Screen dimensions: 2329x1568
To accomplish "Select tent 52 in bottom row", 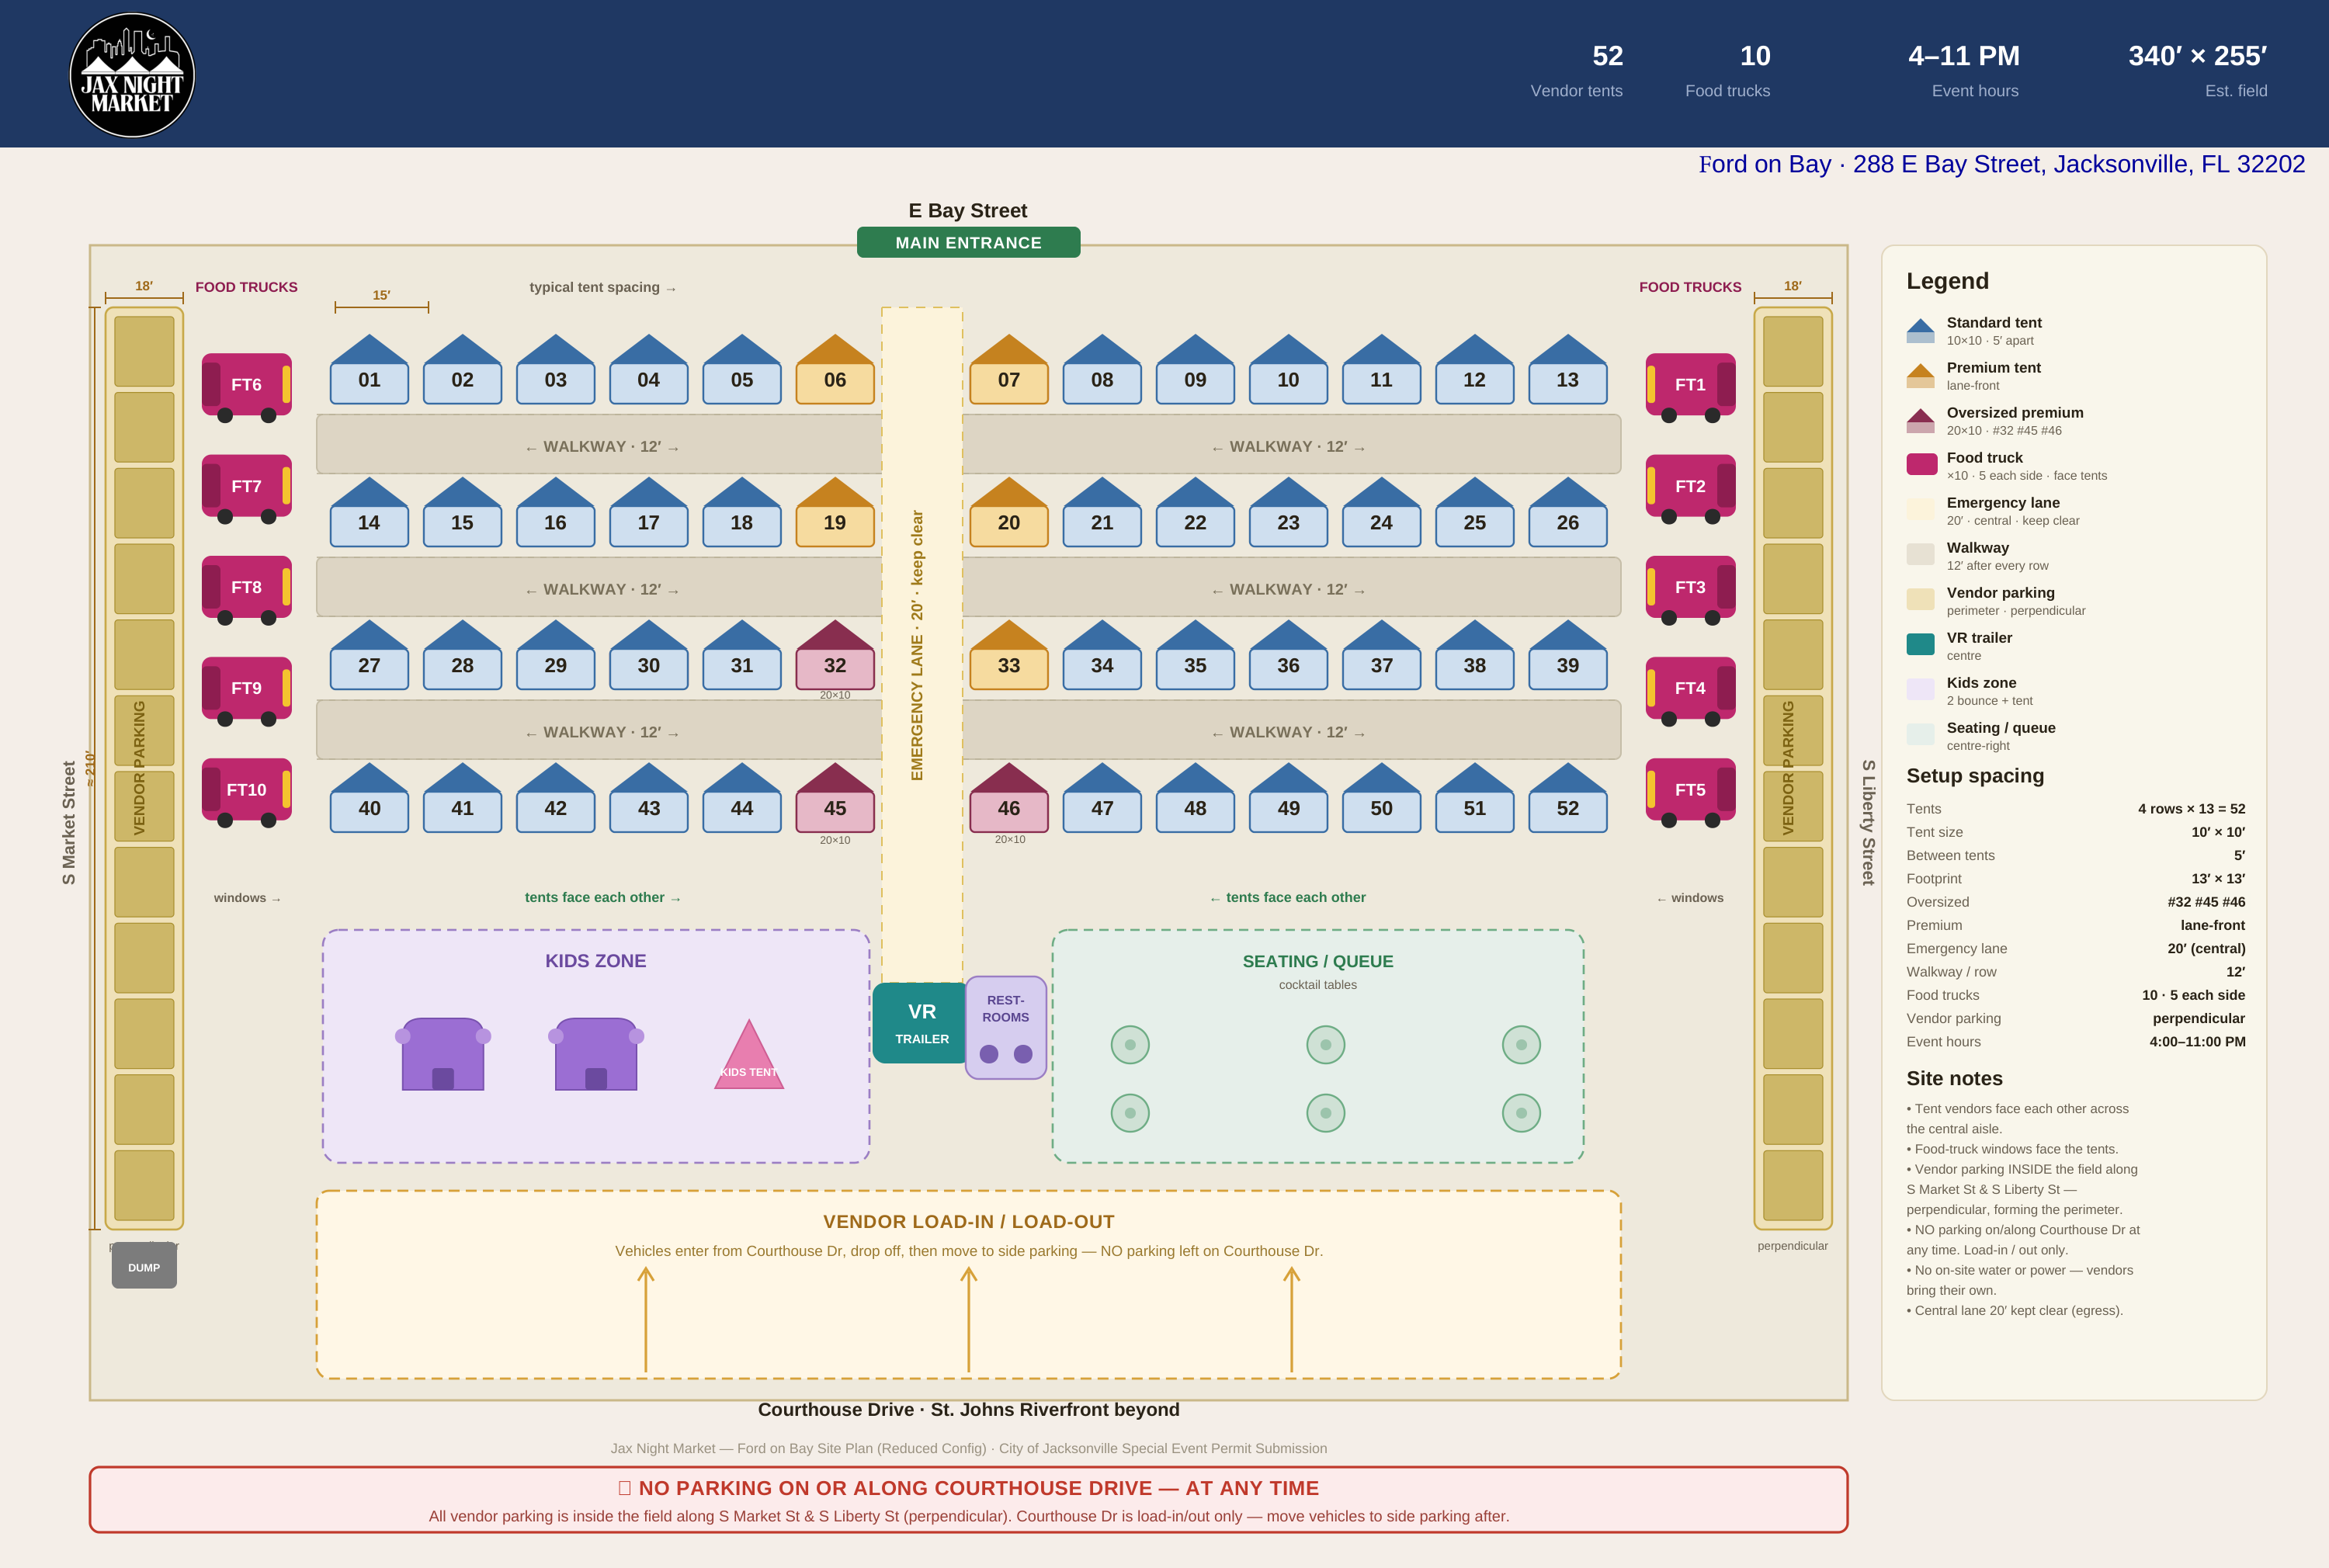I will [x=1568, y=798].
